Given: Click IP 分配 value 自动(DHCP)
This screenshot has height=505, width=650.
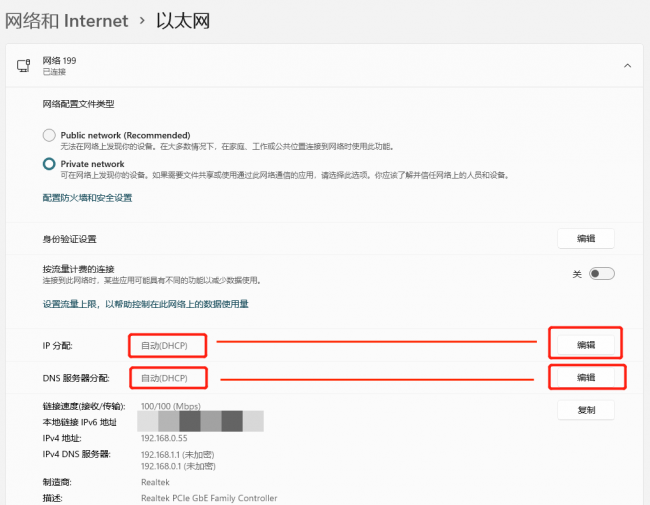Looking at the screenshot, I should coord(164,345).
